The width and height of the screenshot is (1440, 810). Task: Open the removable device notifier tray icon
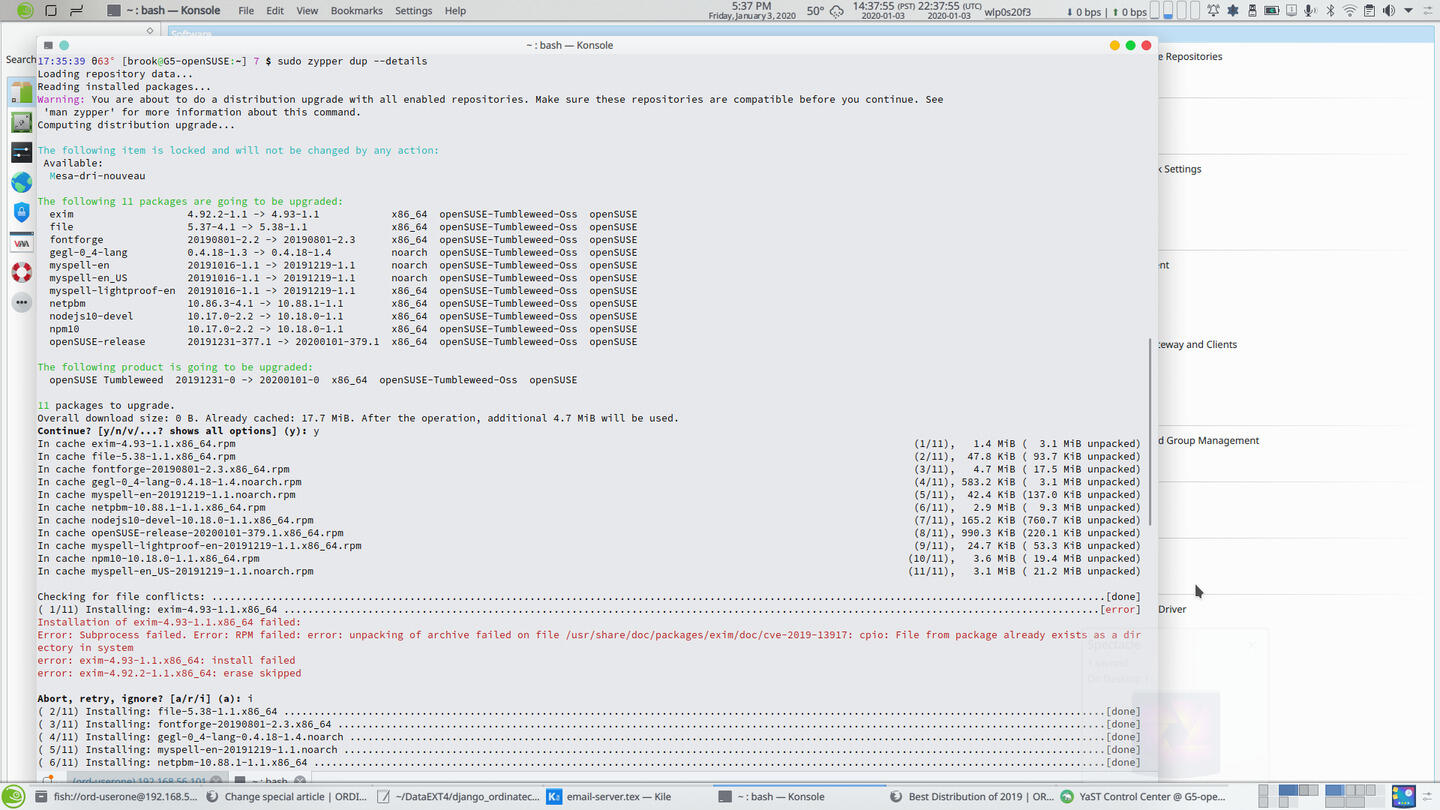tap(1252, 11)
